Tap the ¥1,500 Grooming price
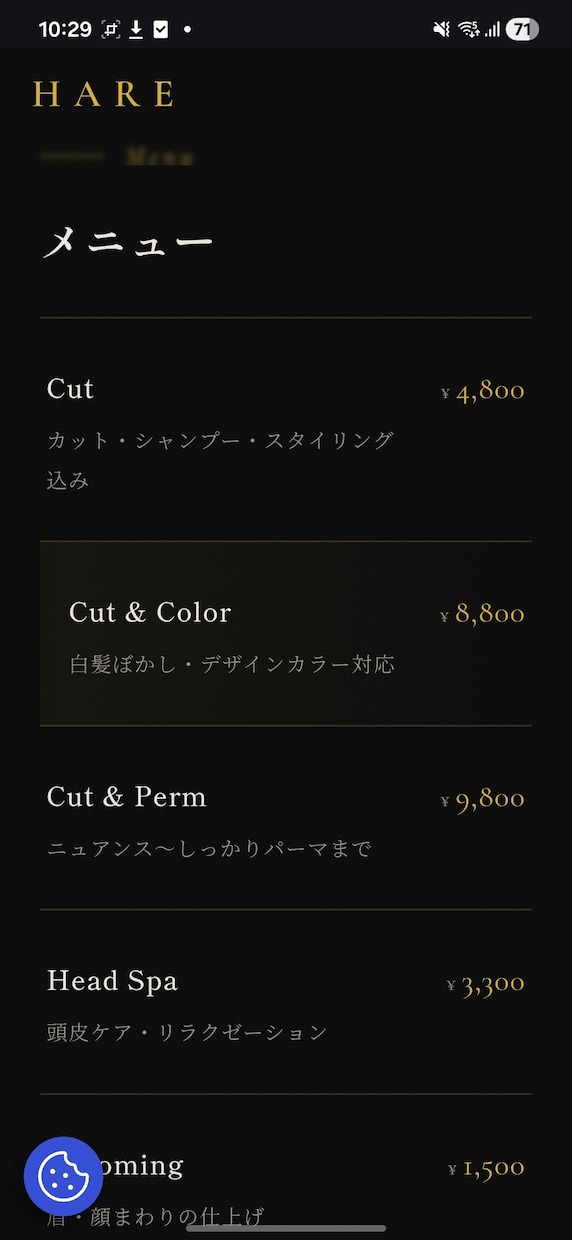Screen dimensions: 572x1240 pos(487,1168)
